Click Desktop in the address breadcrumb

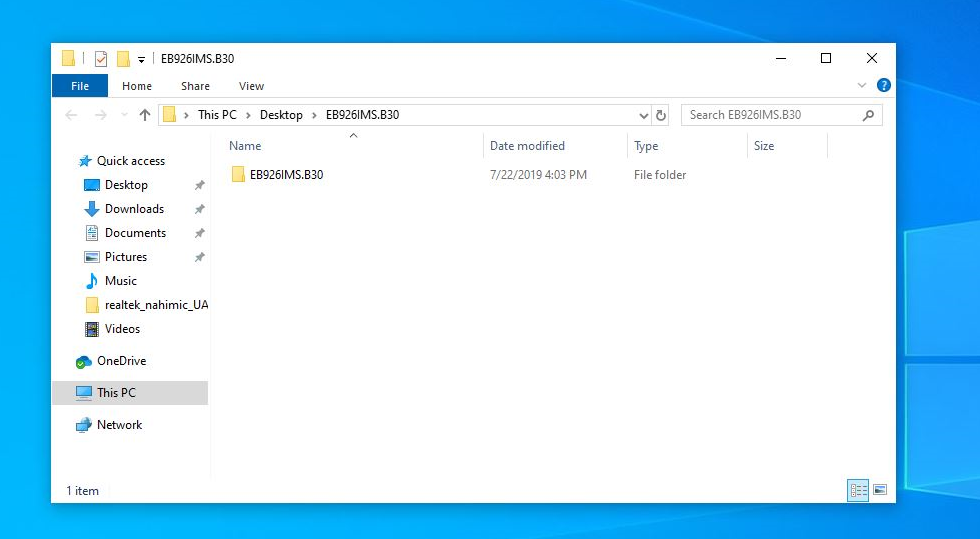[x=281, y=115]
